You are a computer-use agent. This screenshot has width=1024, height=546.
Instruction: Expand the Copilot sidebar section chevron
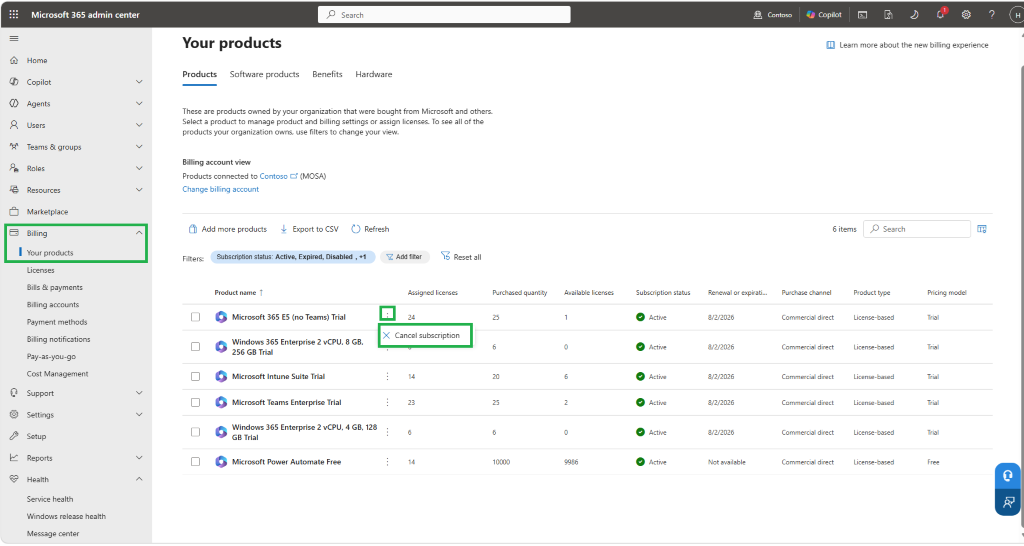[139, 82]
